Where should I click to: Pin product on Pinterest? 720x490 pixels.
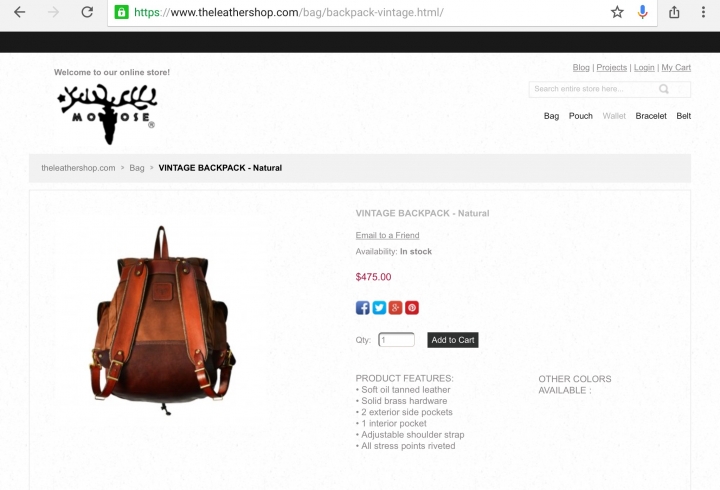(412, 308)
